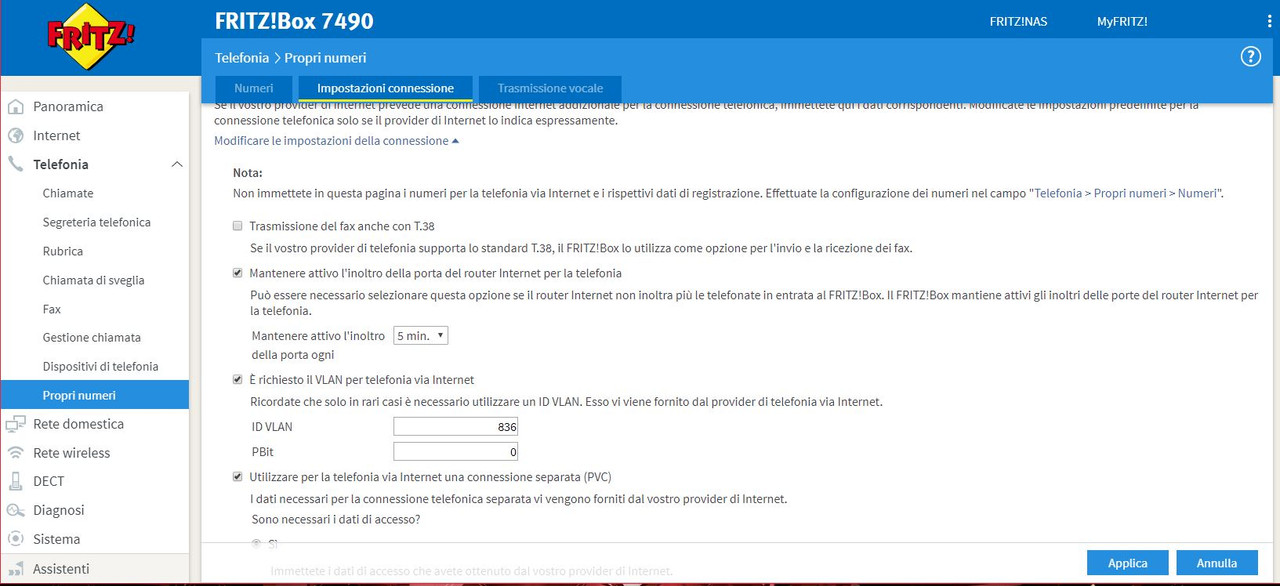Follow the Telefonia > Propri numeri > Numeri link
Viewport: 1280px width, 586px height.
pyautogui.click(x=1126, y=193)
